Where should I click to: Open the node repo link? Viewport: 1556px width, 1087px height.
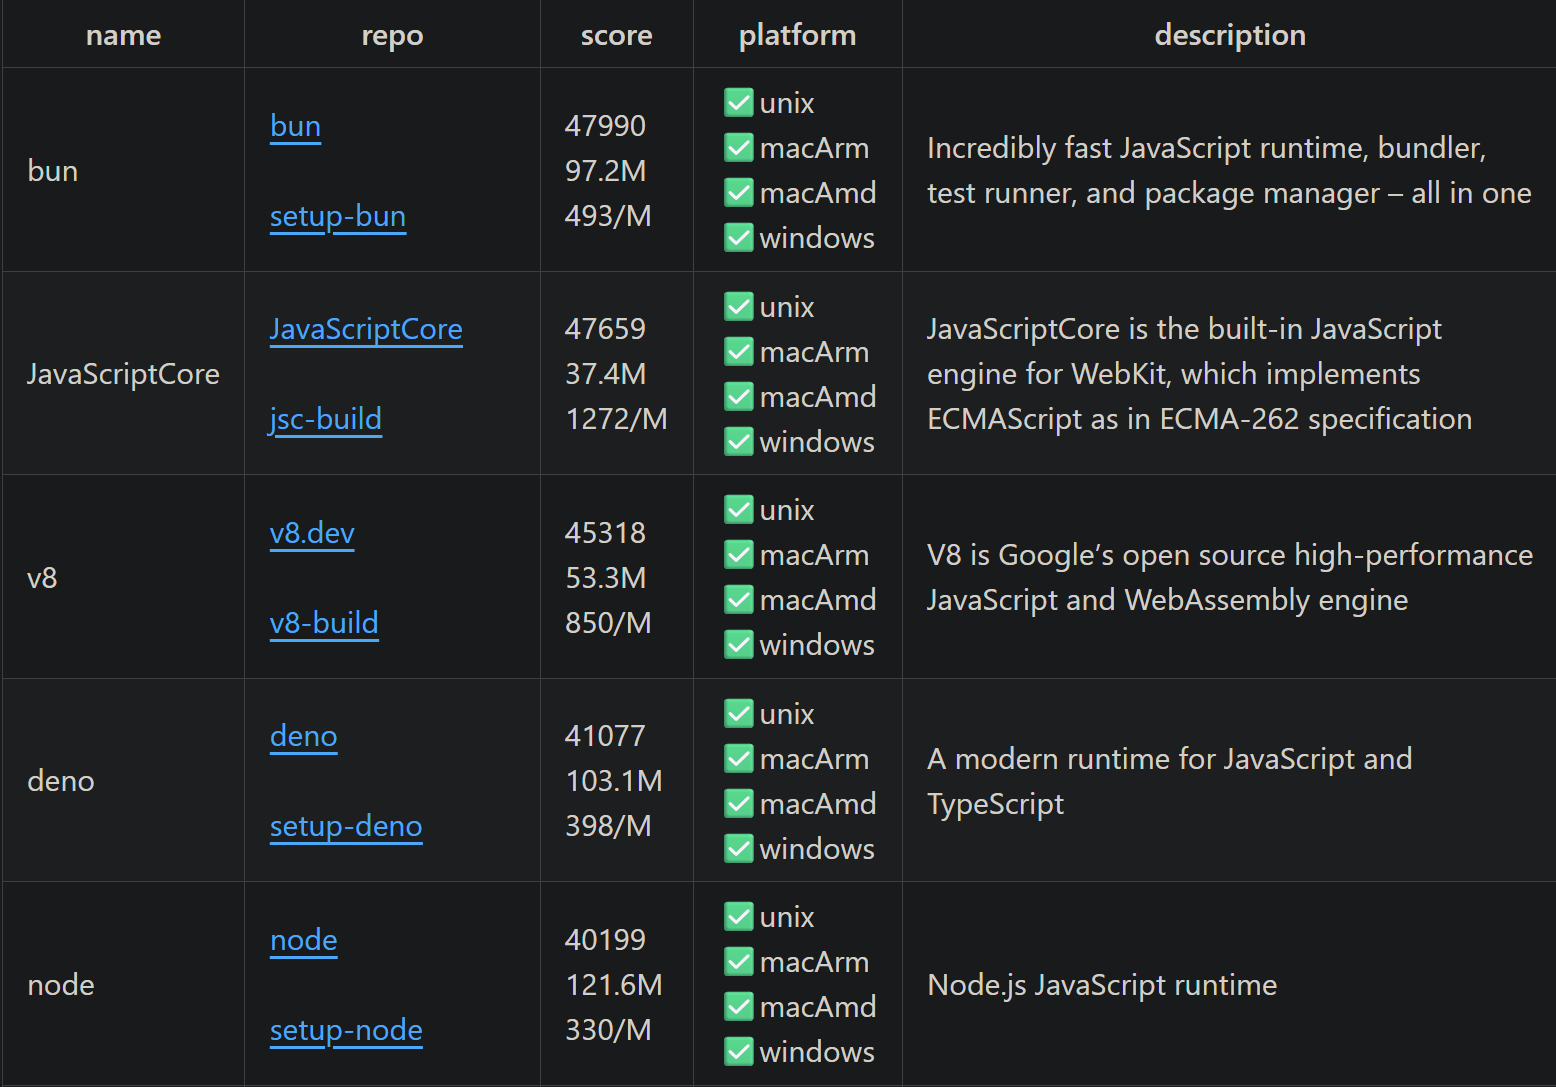(304, 940)
